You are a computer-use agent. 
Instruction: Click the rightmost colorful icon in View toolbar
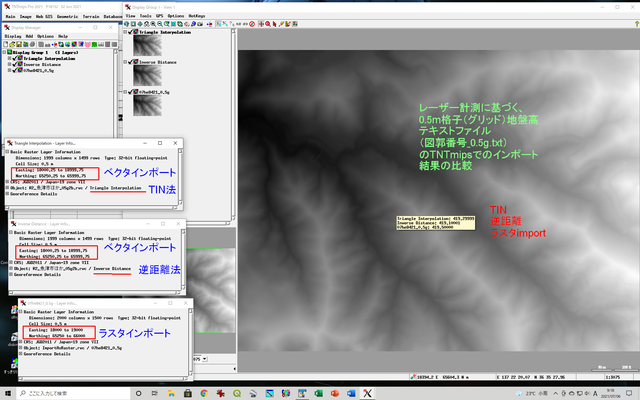coord(295,24)
